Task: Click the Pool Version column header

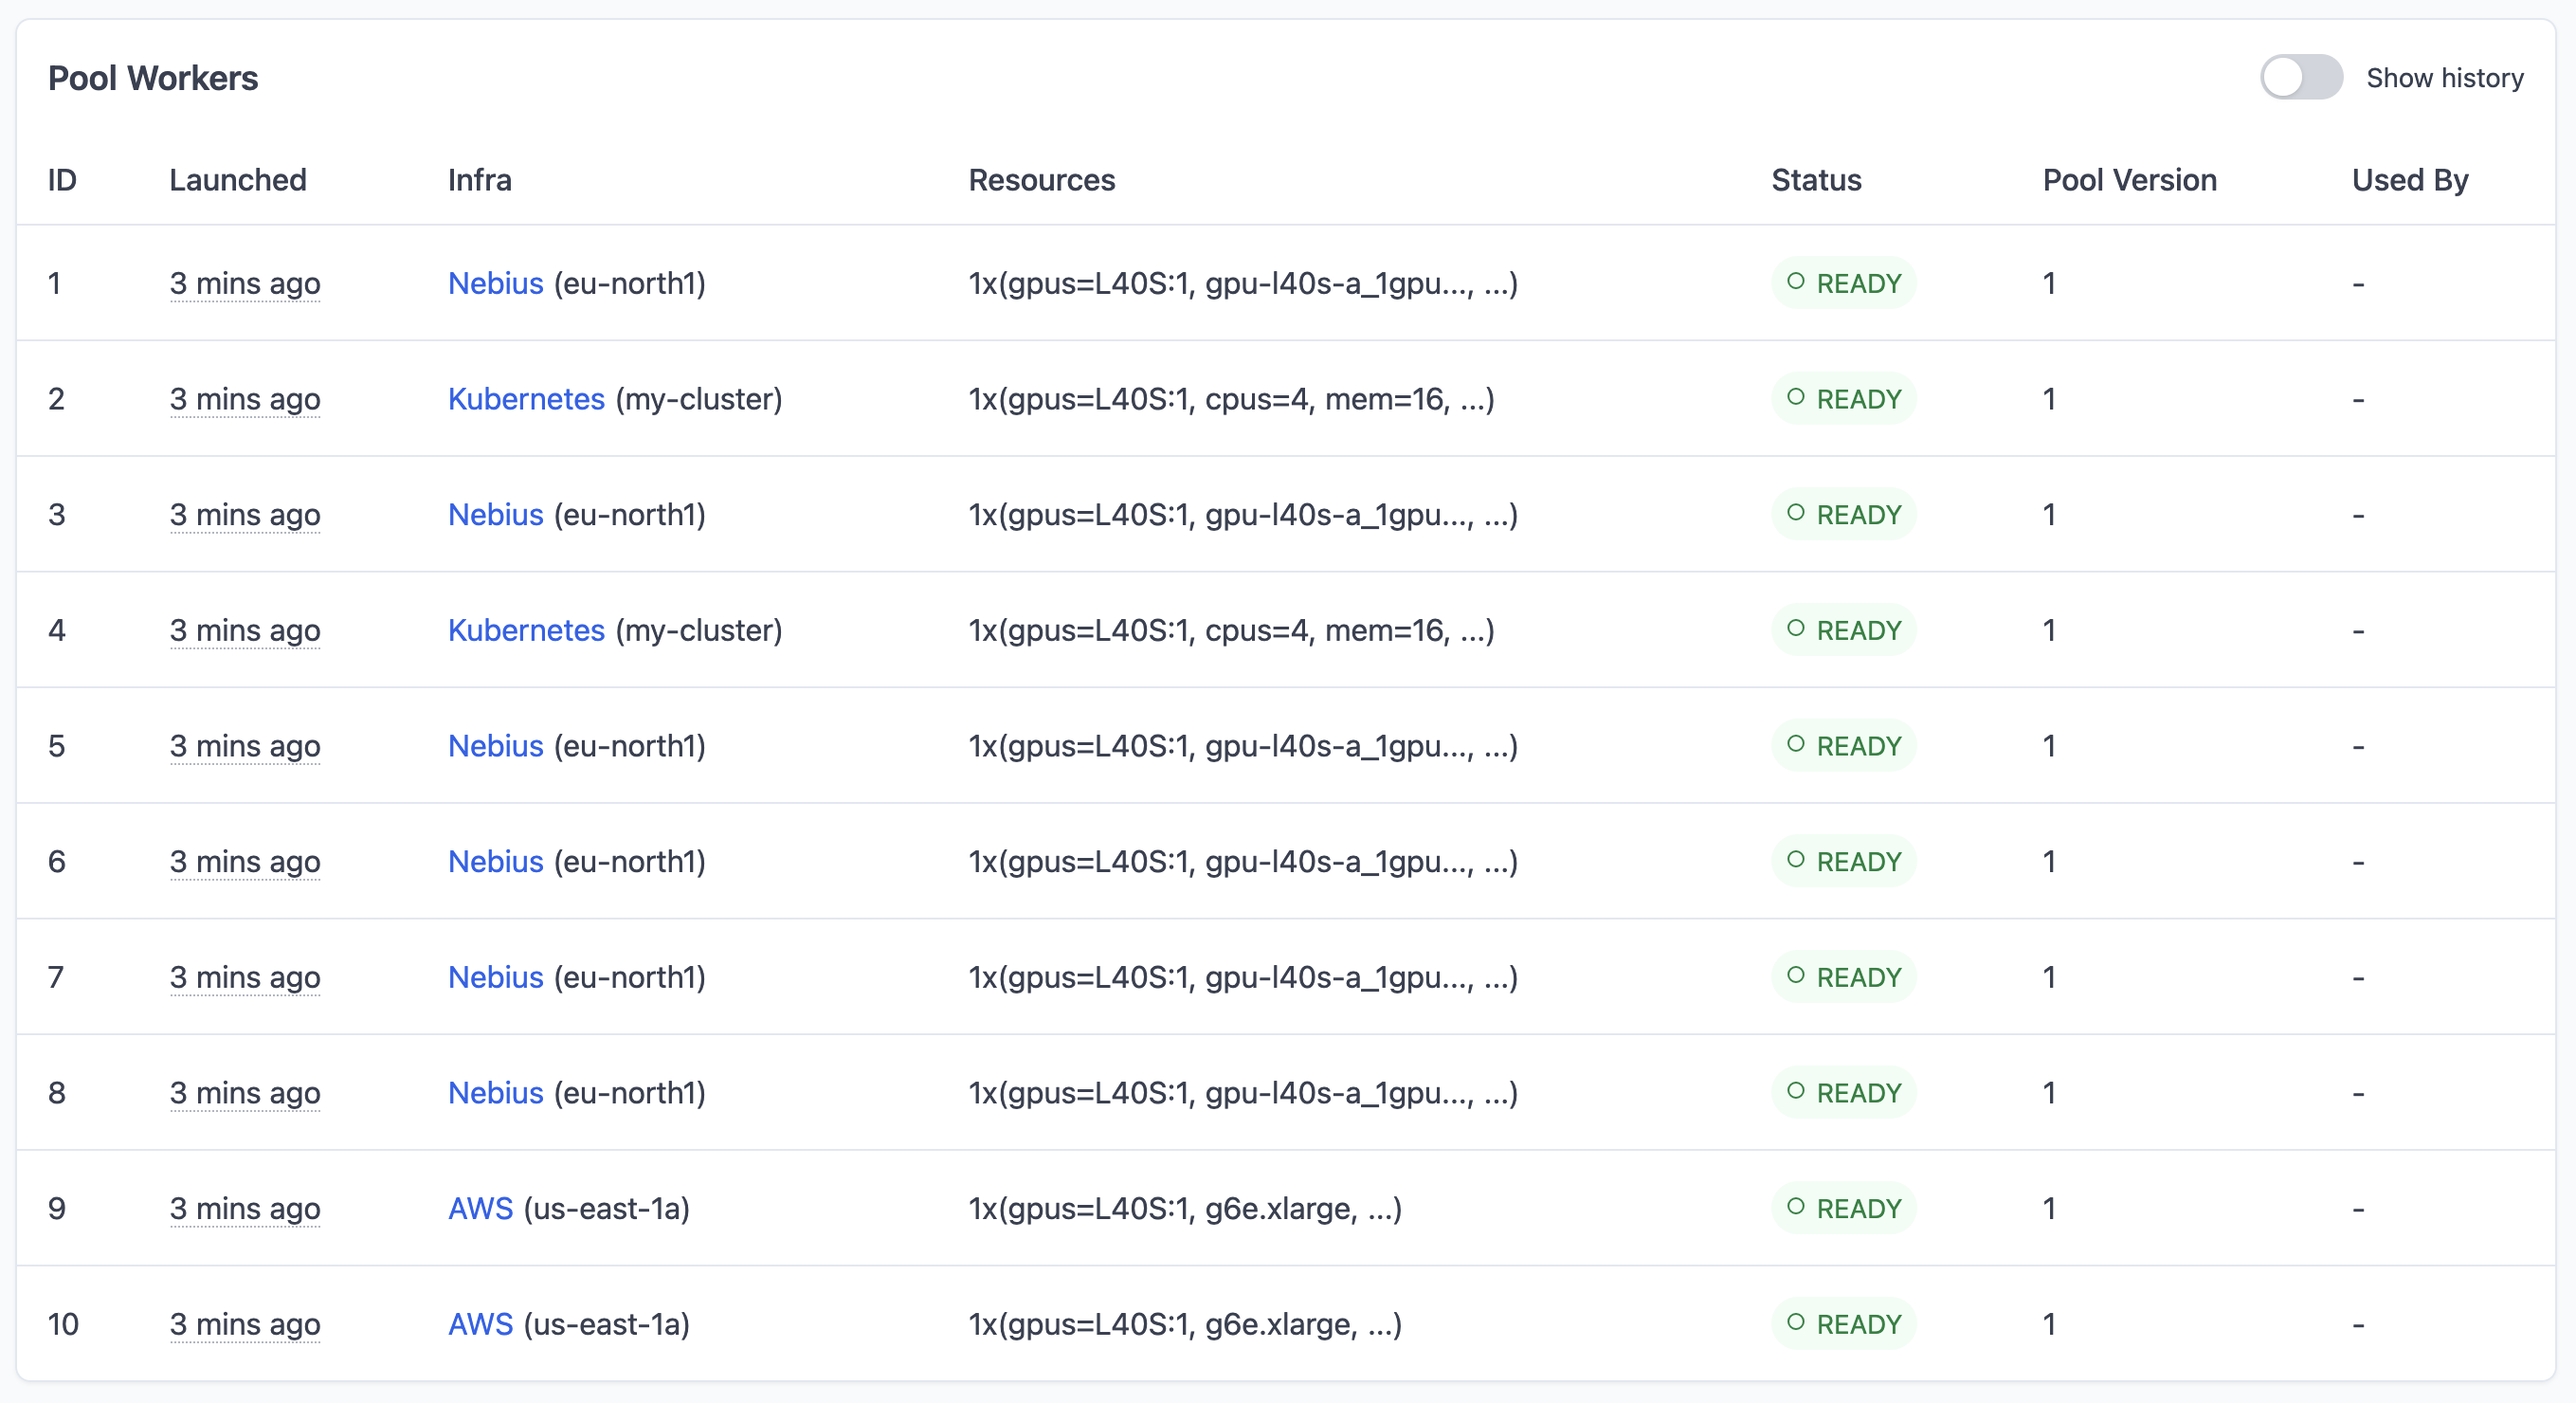Action: (2129, 180)
